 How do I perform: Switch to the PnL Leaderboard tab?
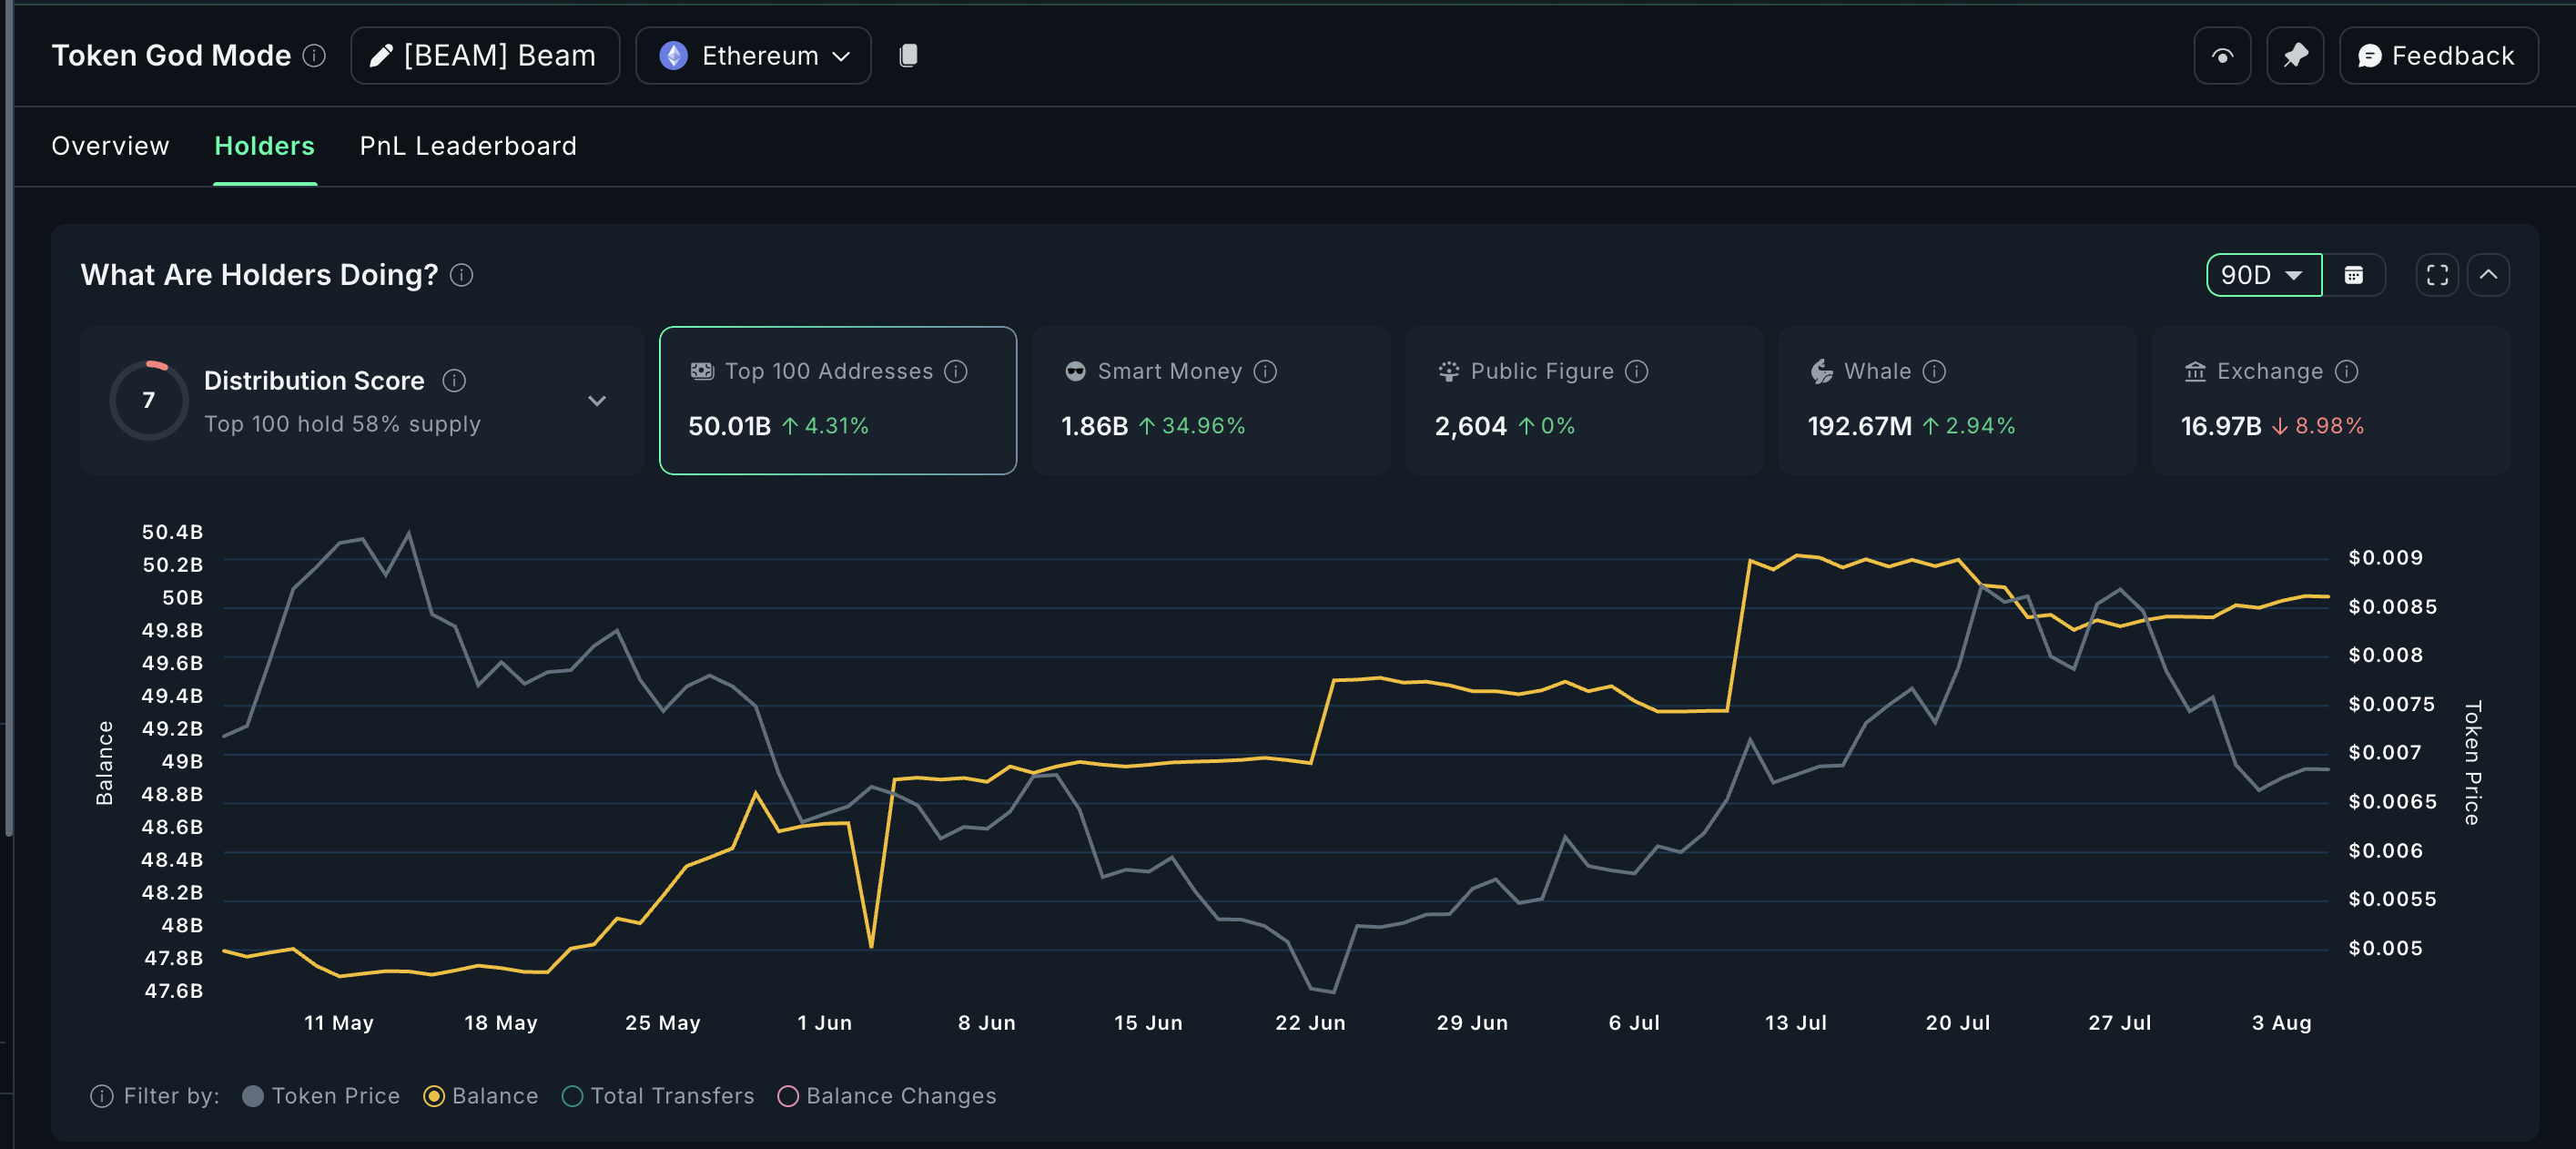coord(467,146)
